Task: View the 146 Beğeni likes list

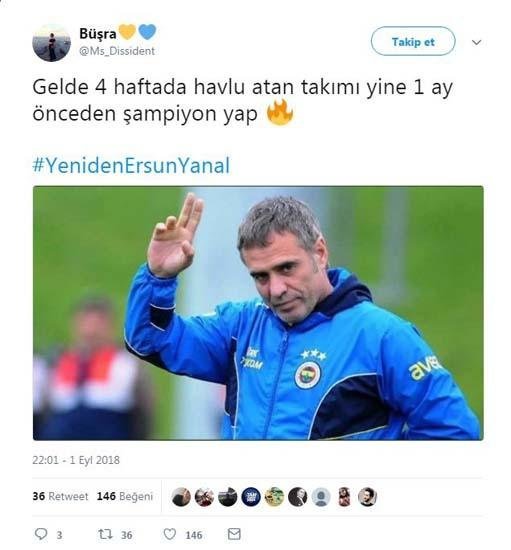Action: [x=125, y=496]
